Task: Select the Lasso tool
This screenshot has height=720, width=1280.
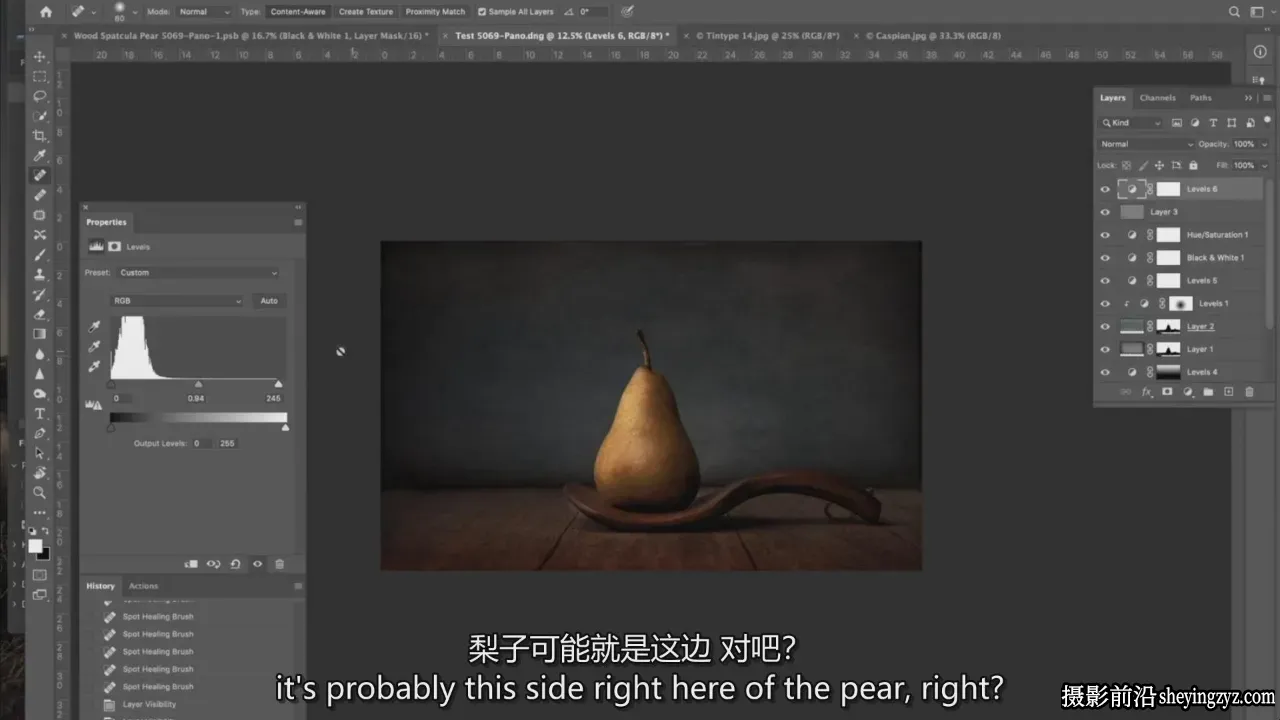Action: point(40,96)
